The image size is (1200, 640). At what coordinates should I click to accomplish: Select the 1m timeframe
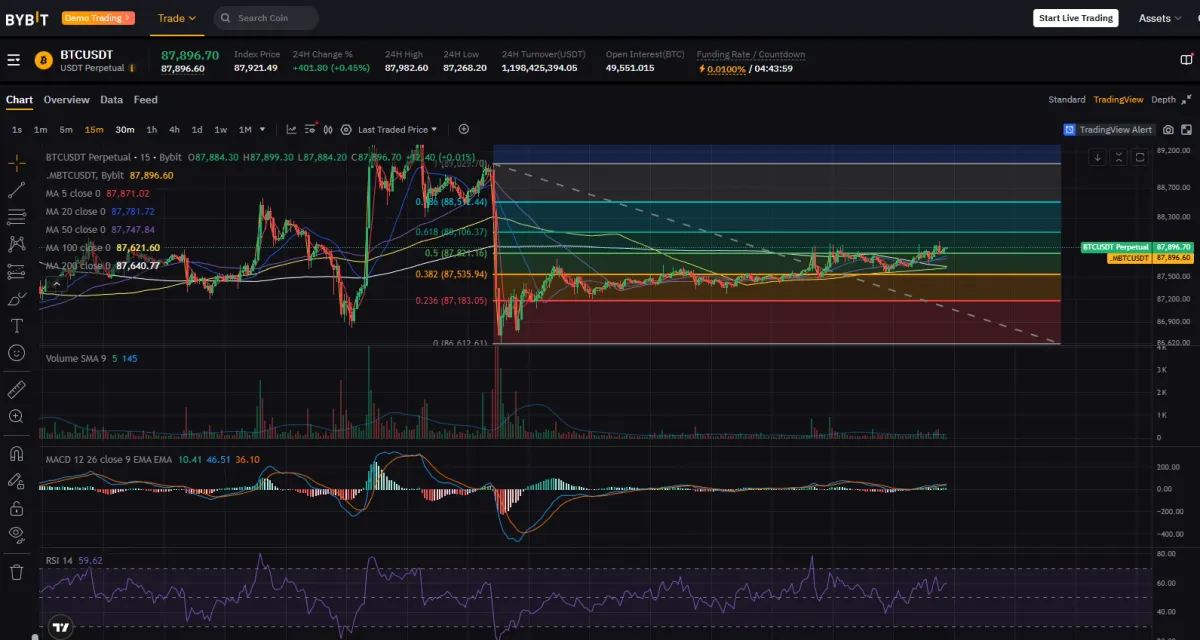click(x=41, y=129)
